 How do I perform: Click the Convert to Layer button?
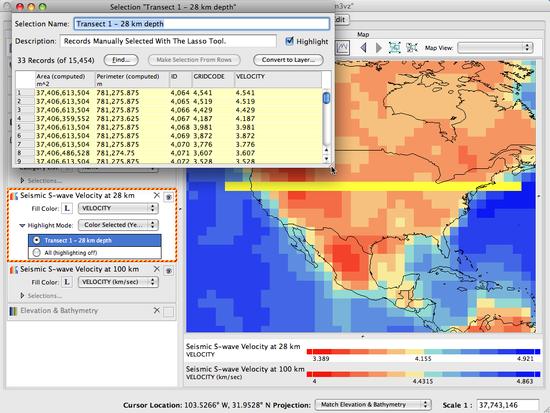[x=288, y=60]
